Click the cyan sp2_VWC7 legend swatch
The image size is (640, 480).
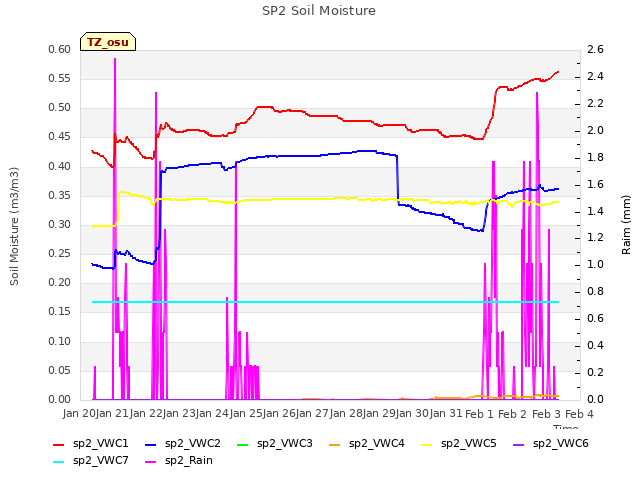(x=59, y=462)
